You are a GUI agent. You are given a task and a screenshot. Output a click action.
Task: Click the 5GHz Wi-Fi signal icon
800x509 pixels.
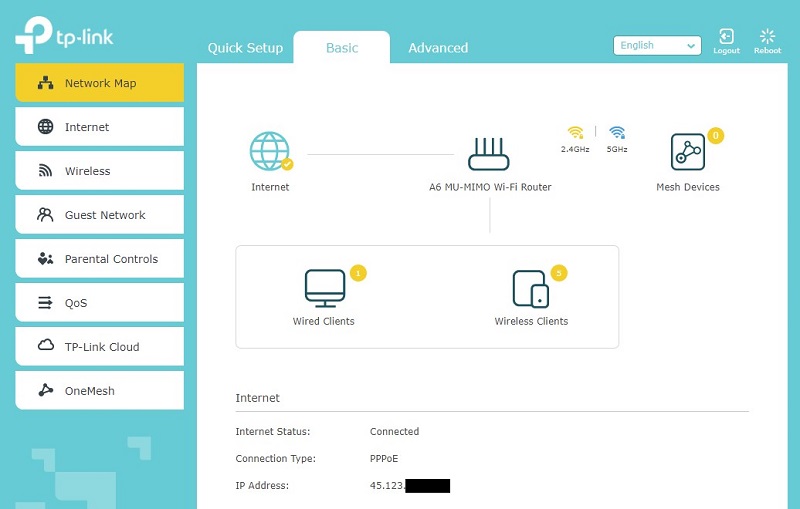pos(617,133)
